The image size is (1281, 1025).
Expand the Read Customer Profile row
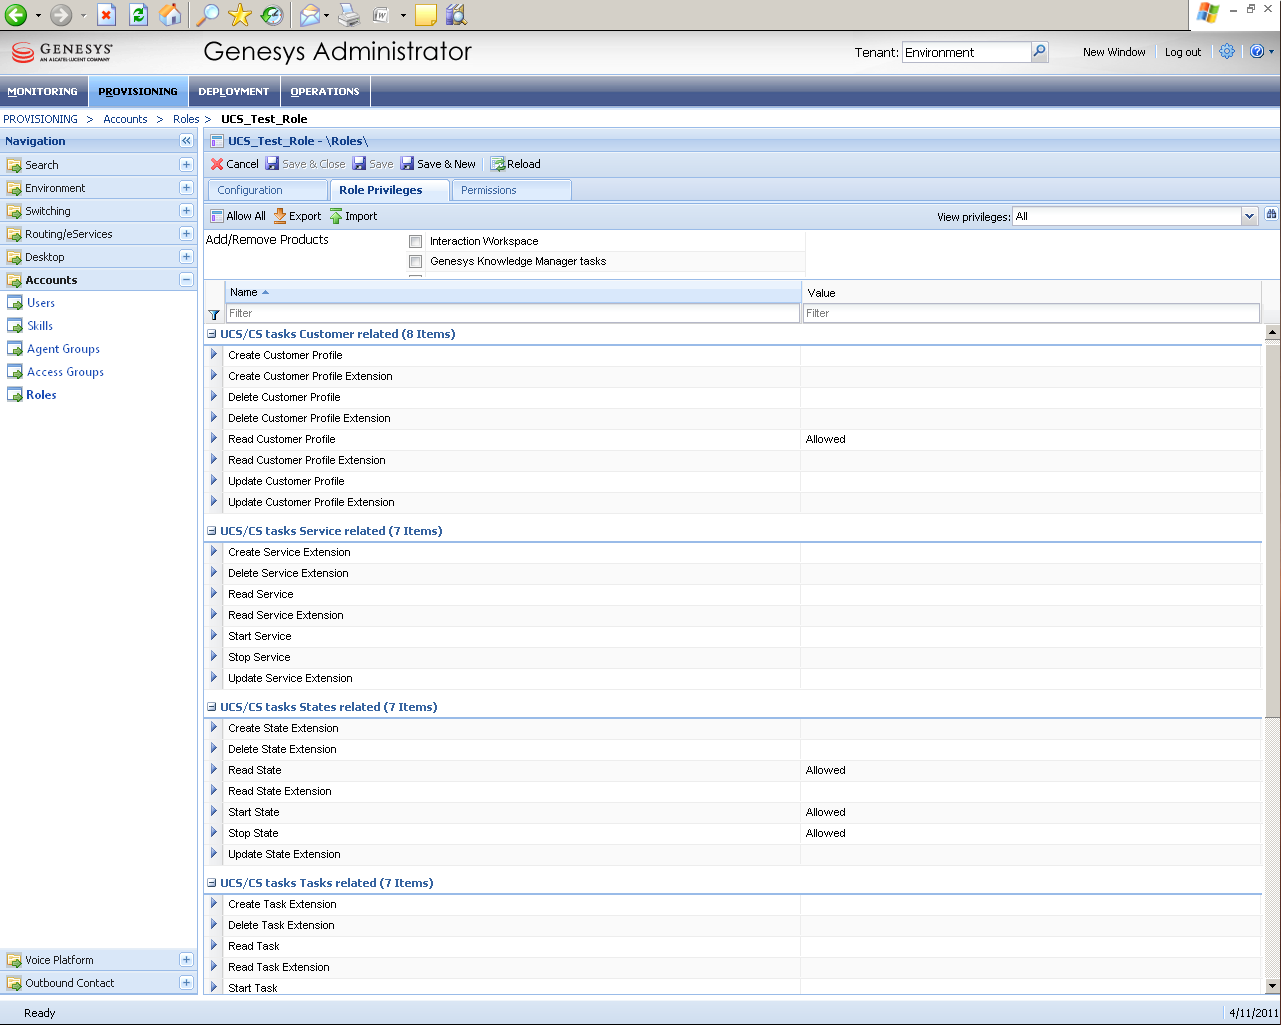(214, 439)
